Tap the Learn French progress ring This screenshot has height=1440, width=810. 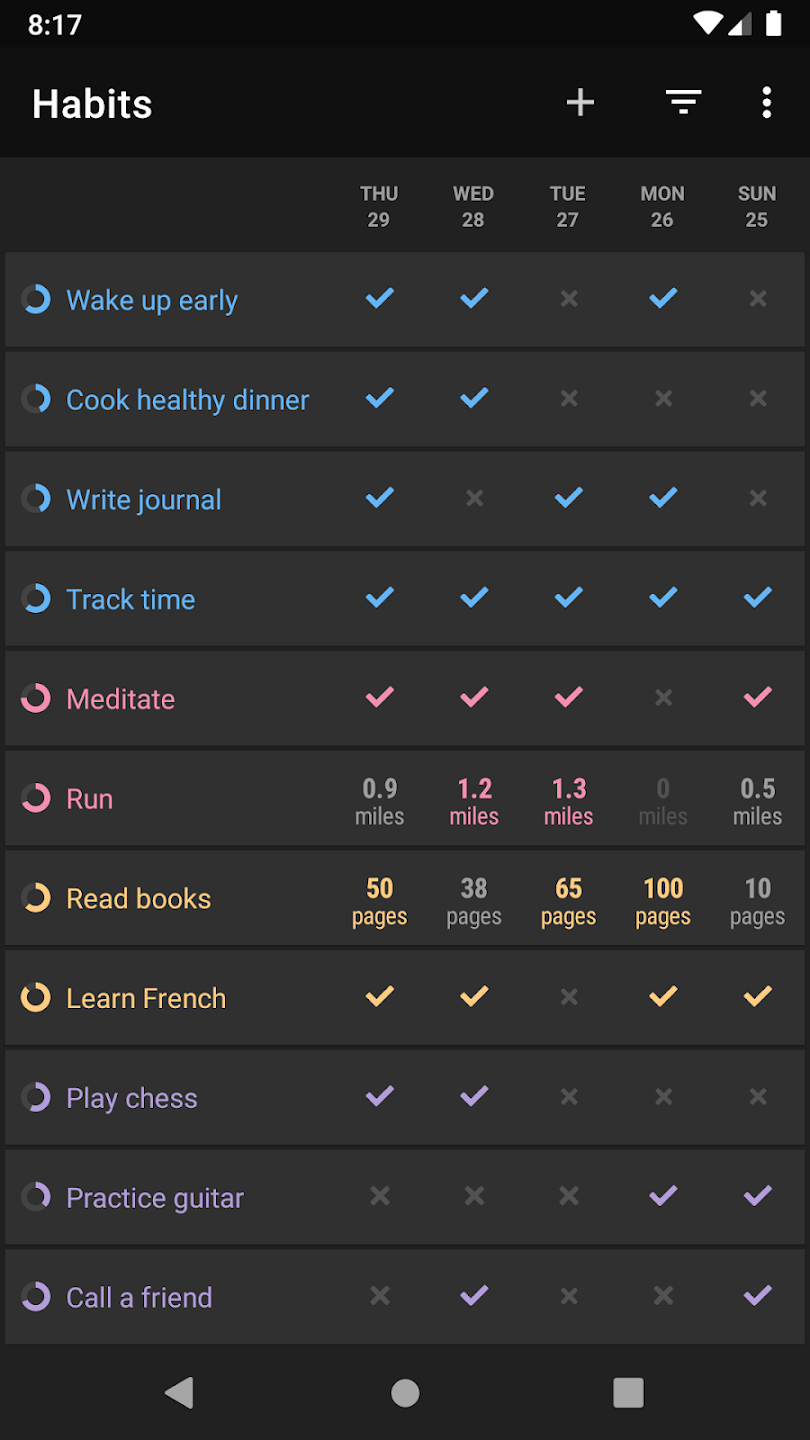tap(36, 997)
